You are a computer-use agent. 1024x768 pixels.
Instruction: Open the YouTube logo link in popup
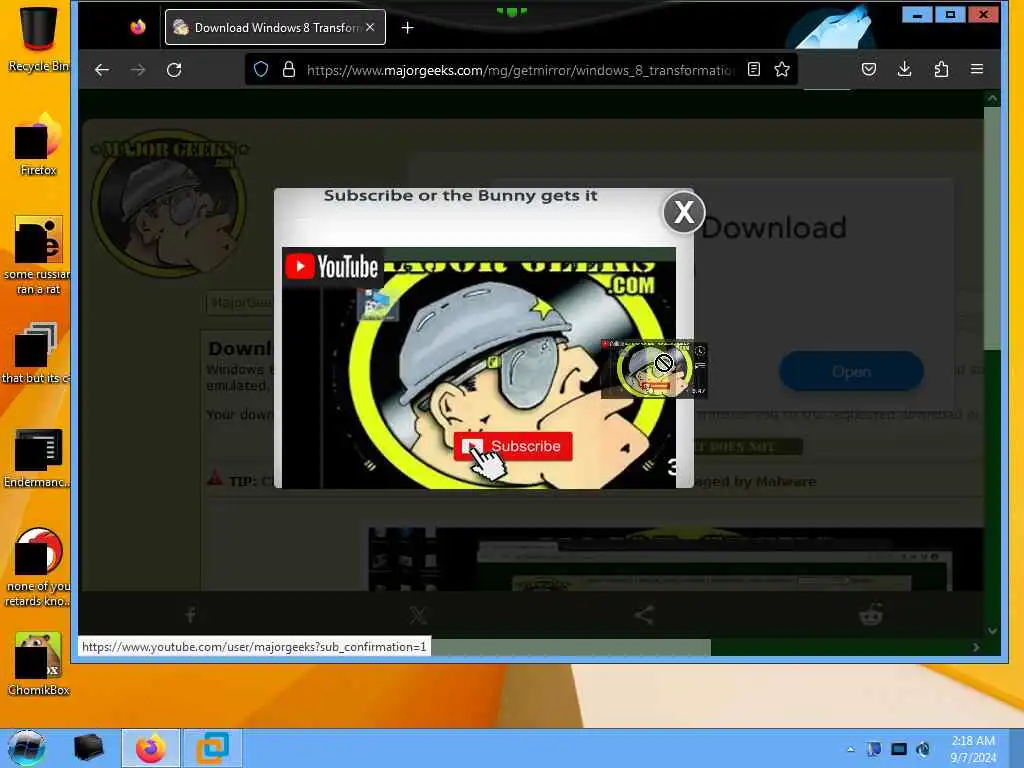click(x=332, y=266)
